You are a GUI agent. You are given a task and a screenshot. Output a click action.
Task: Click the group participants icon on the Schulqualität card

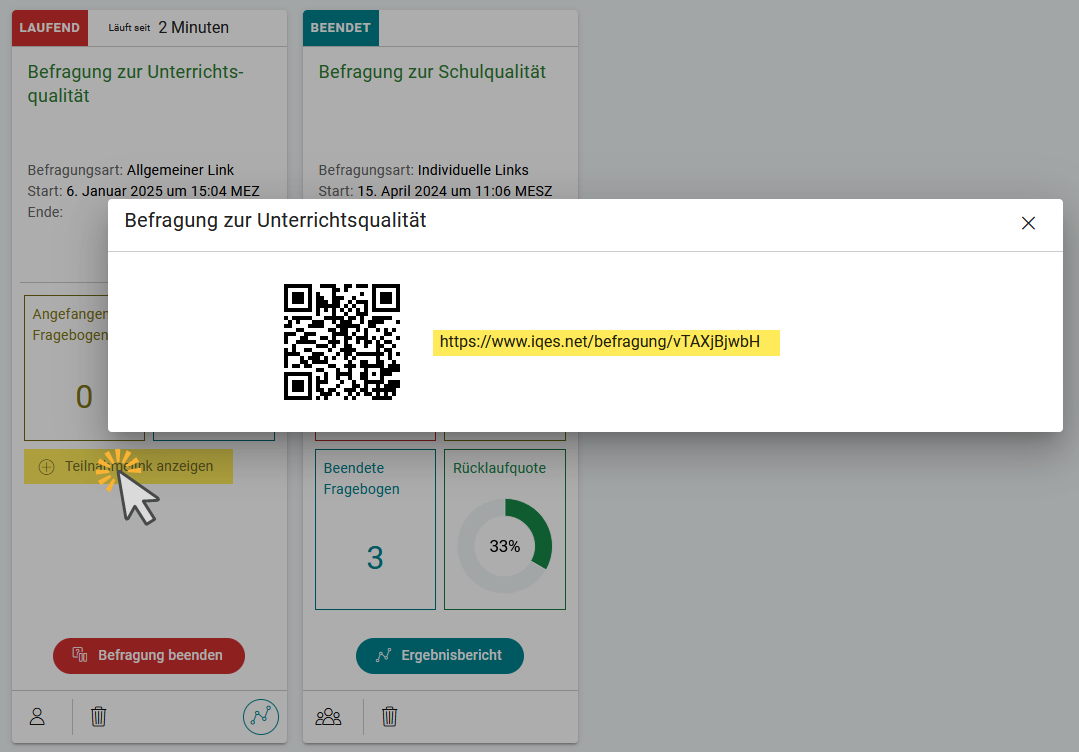click(328, 717)
